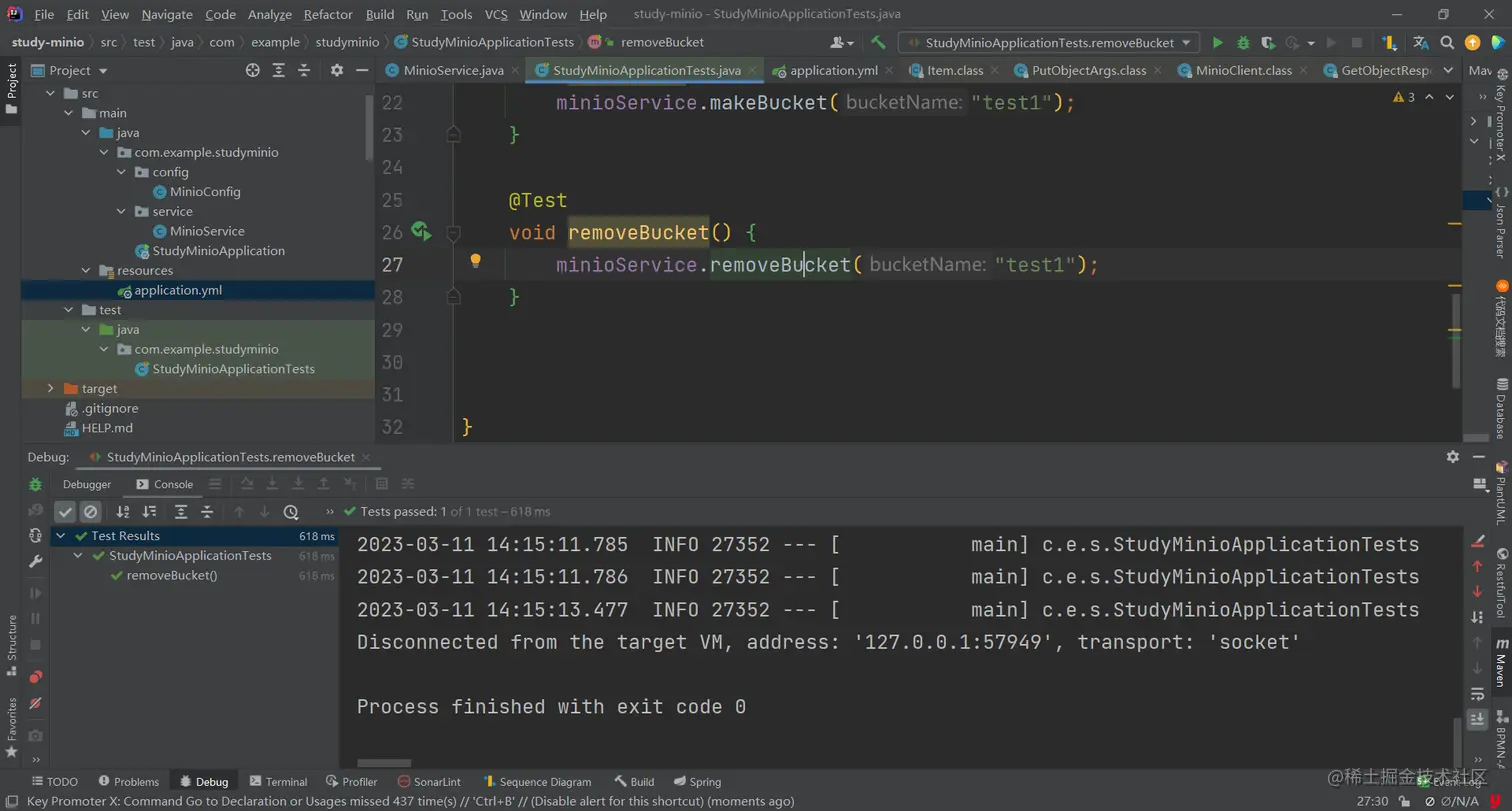Open Search Everywhere magnifier icon
Screen dimensions: 1512x811
coord(1446,43)
